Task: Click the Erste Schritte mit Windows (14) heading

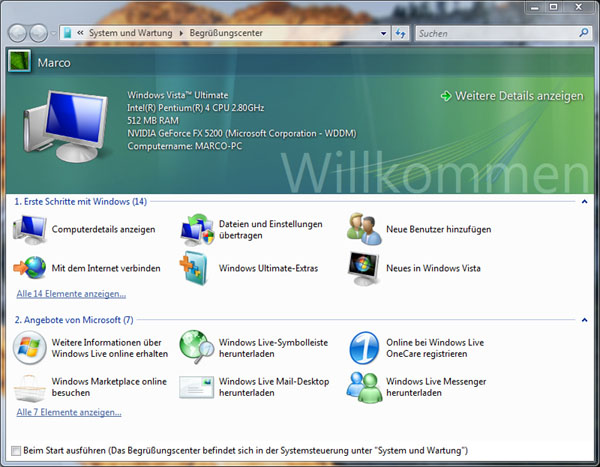Action: coord(81,201)
